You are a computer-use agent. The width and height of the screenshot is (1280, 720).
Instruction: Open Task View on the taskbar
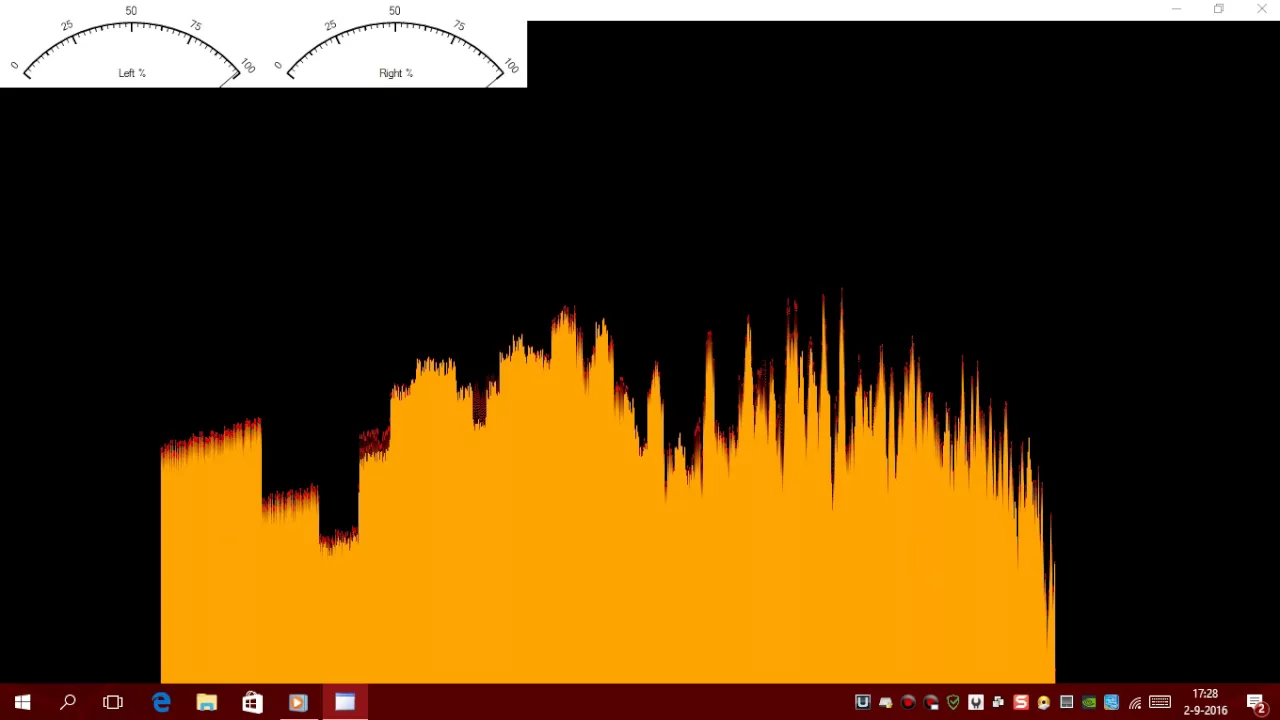click(113, 703)
